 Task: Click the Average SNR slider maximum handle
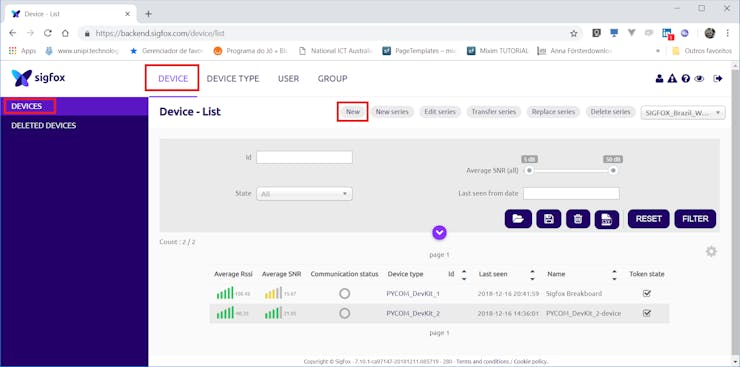[613, 170]
